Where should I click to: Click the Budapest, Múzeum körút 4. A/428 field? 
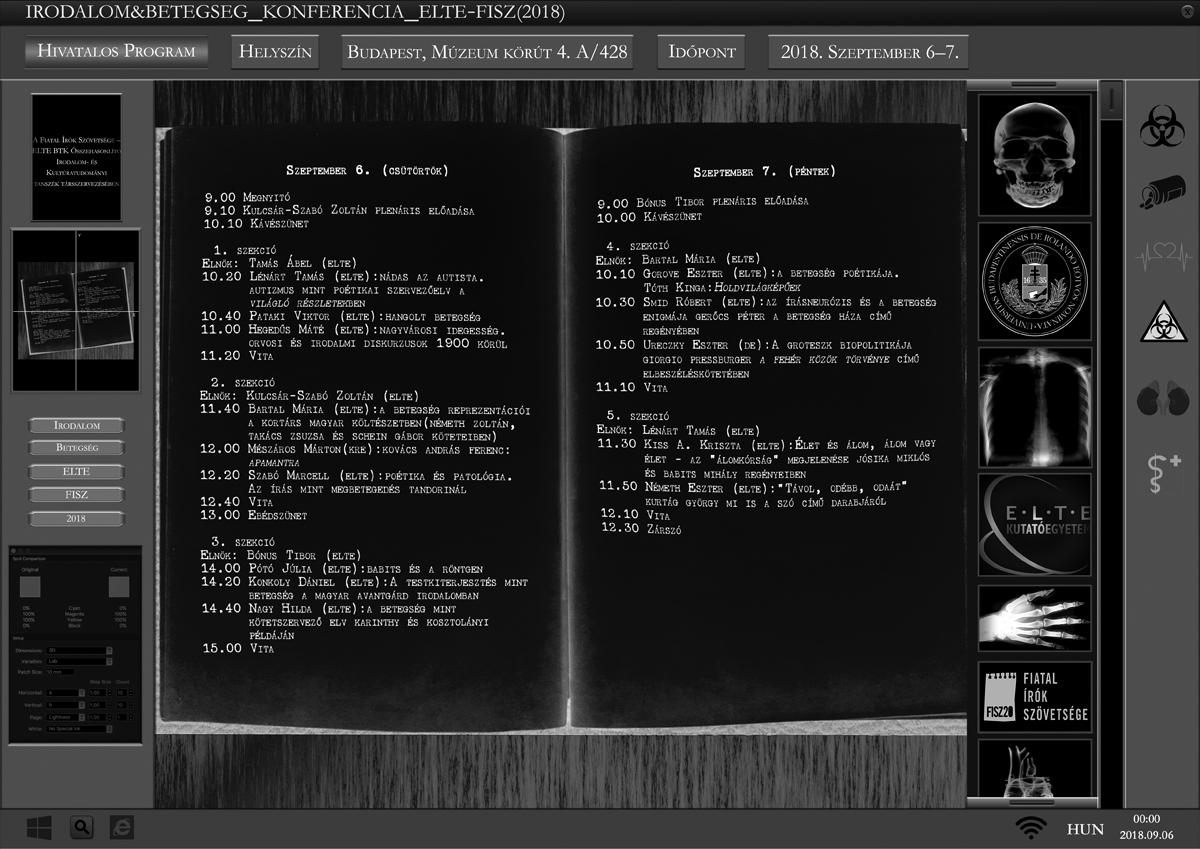coord(488,53)
